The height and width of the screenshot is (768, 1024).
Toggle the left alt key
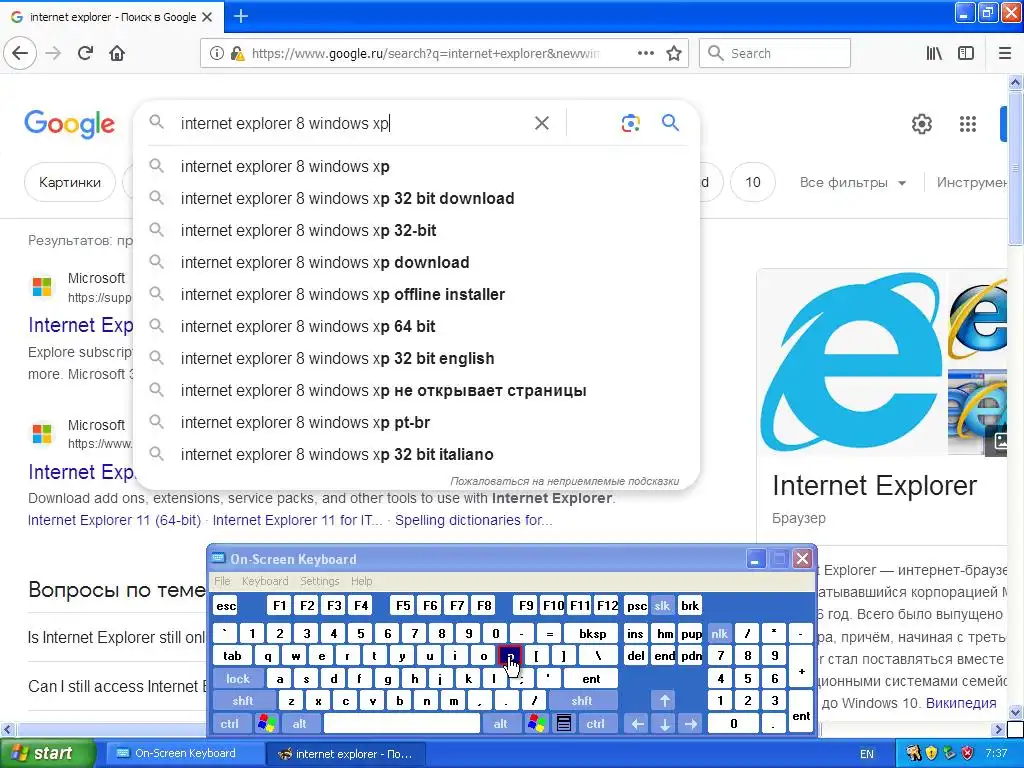click(x=300, y=724)
